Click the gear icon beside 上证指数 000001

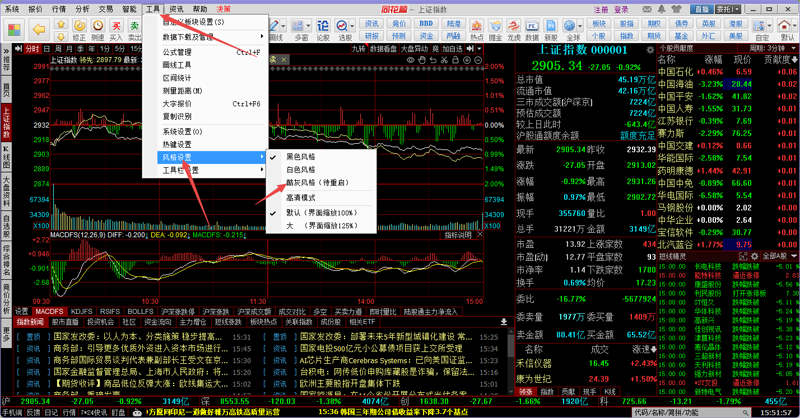tap(649, 50)
